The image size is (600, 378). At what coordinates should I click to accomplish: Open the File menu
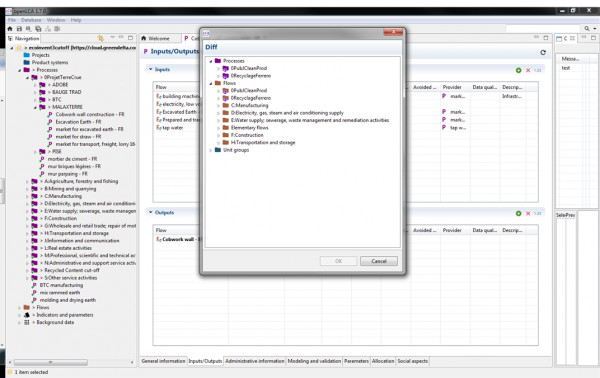(12, 20)
